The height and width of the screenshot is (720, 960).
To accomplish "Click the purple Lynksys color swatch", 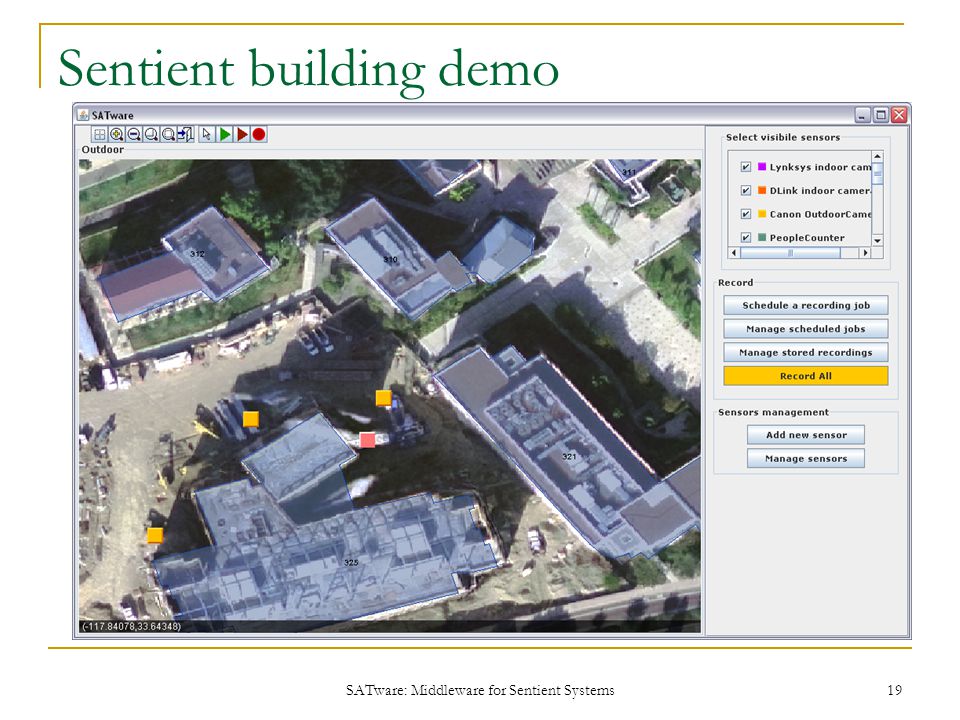I will tap(762, 167).
